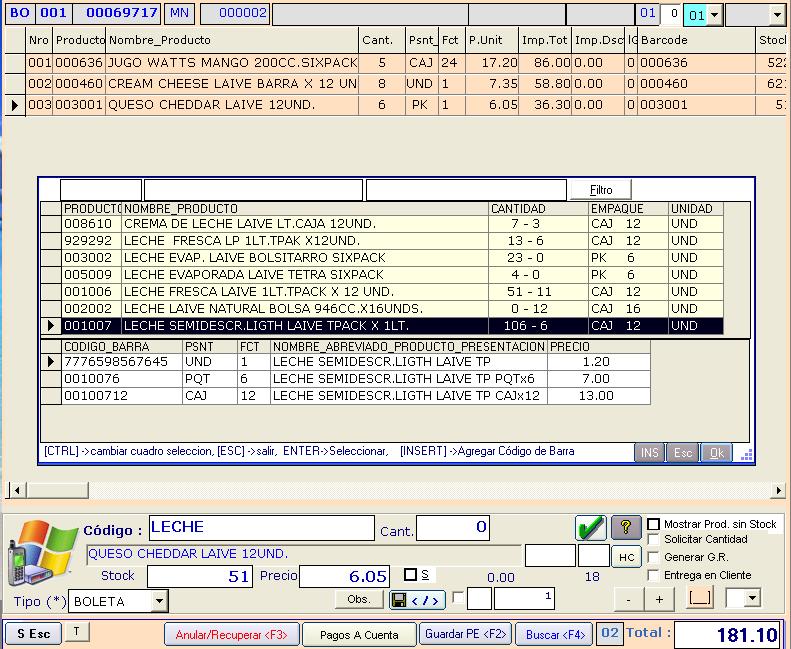The image size is (791, 649).
Task: Click the NOMBRE_PRODUCTO column header
Action: (x=305, y=209)
